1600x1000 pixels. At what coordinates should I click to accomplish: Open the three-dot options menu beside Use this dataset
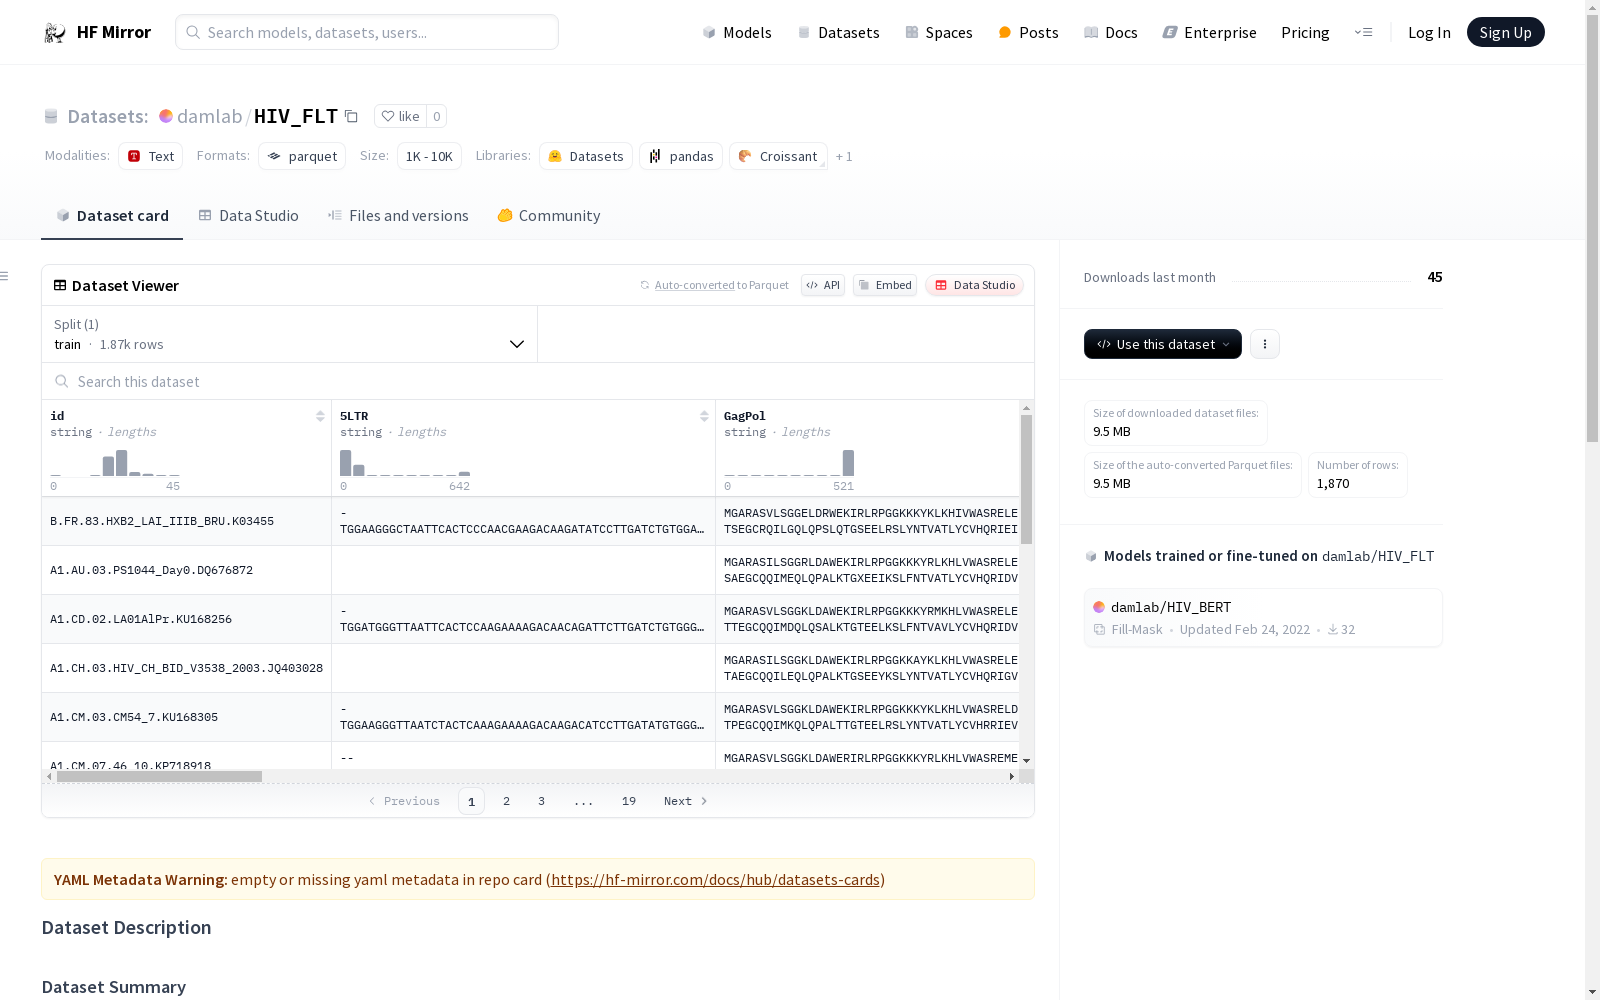(1265, 344)
